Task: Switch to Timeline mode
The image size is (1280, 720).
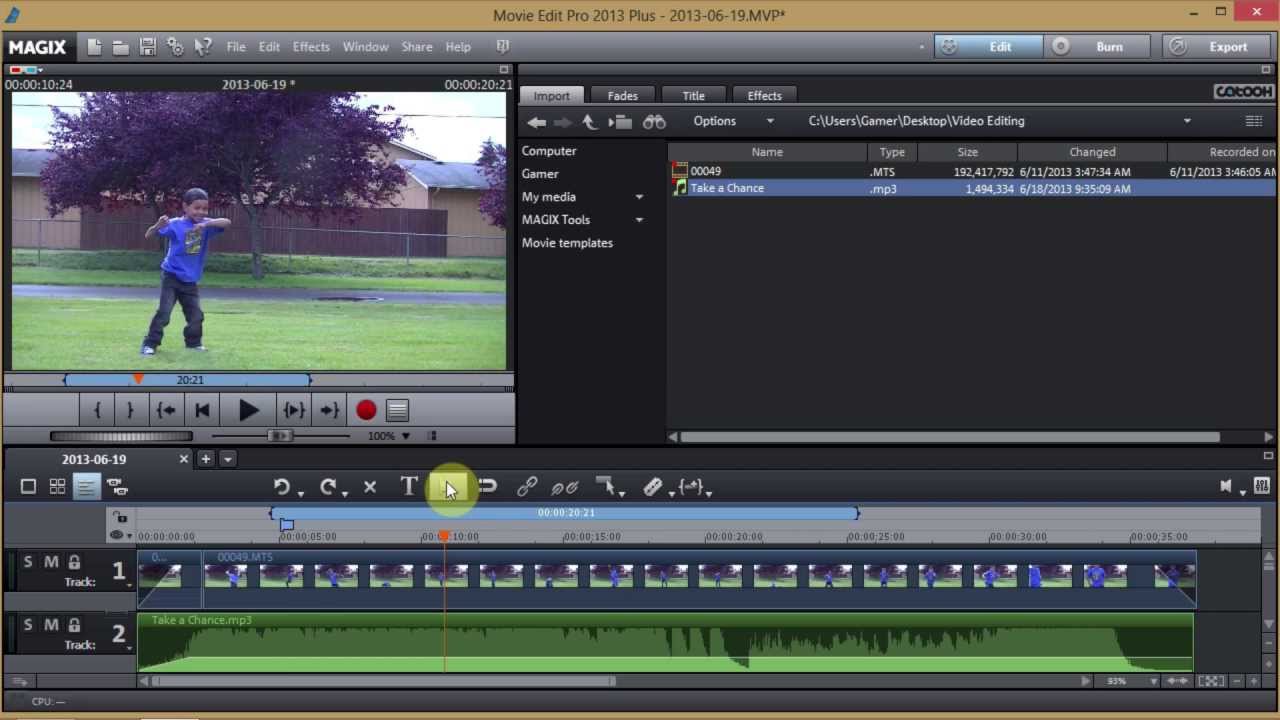Action: (x=86, y=487)
